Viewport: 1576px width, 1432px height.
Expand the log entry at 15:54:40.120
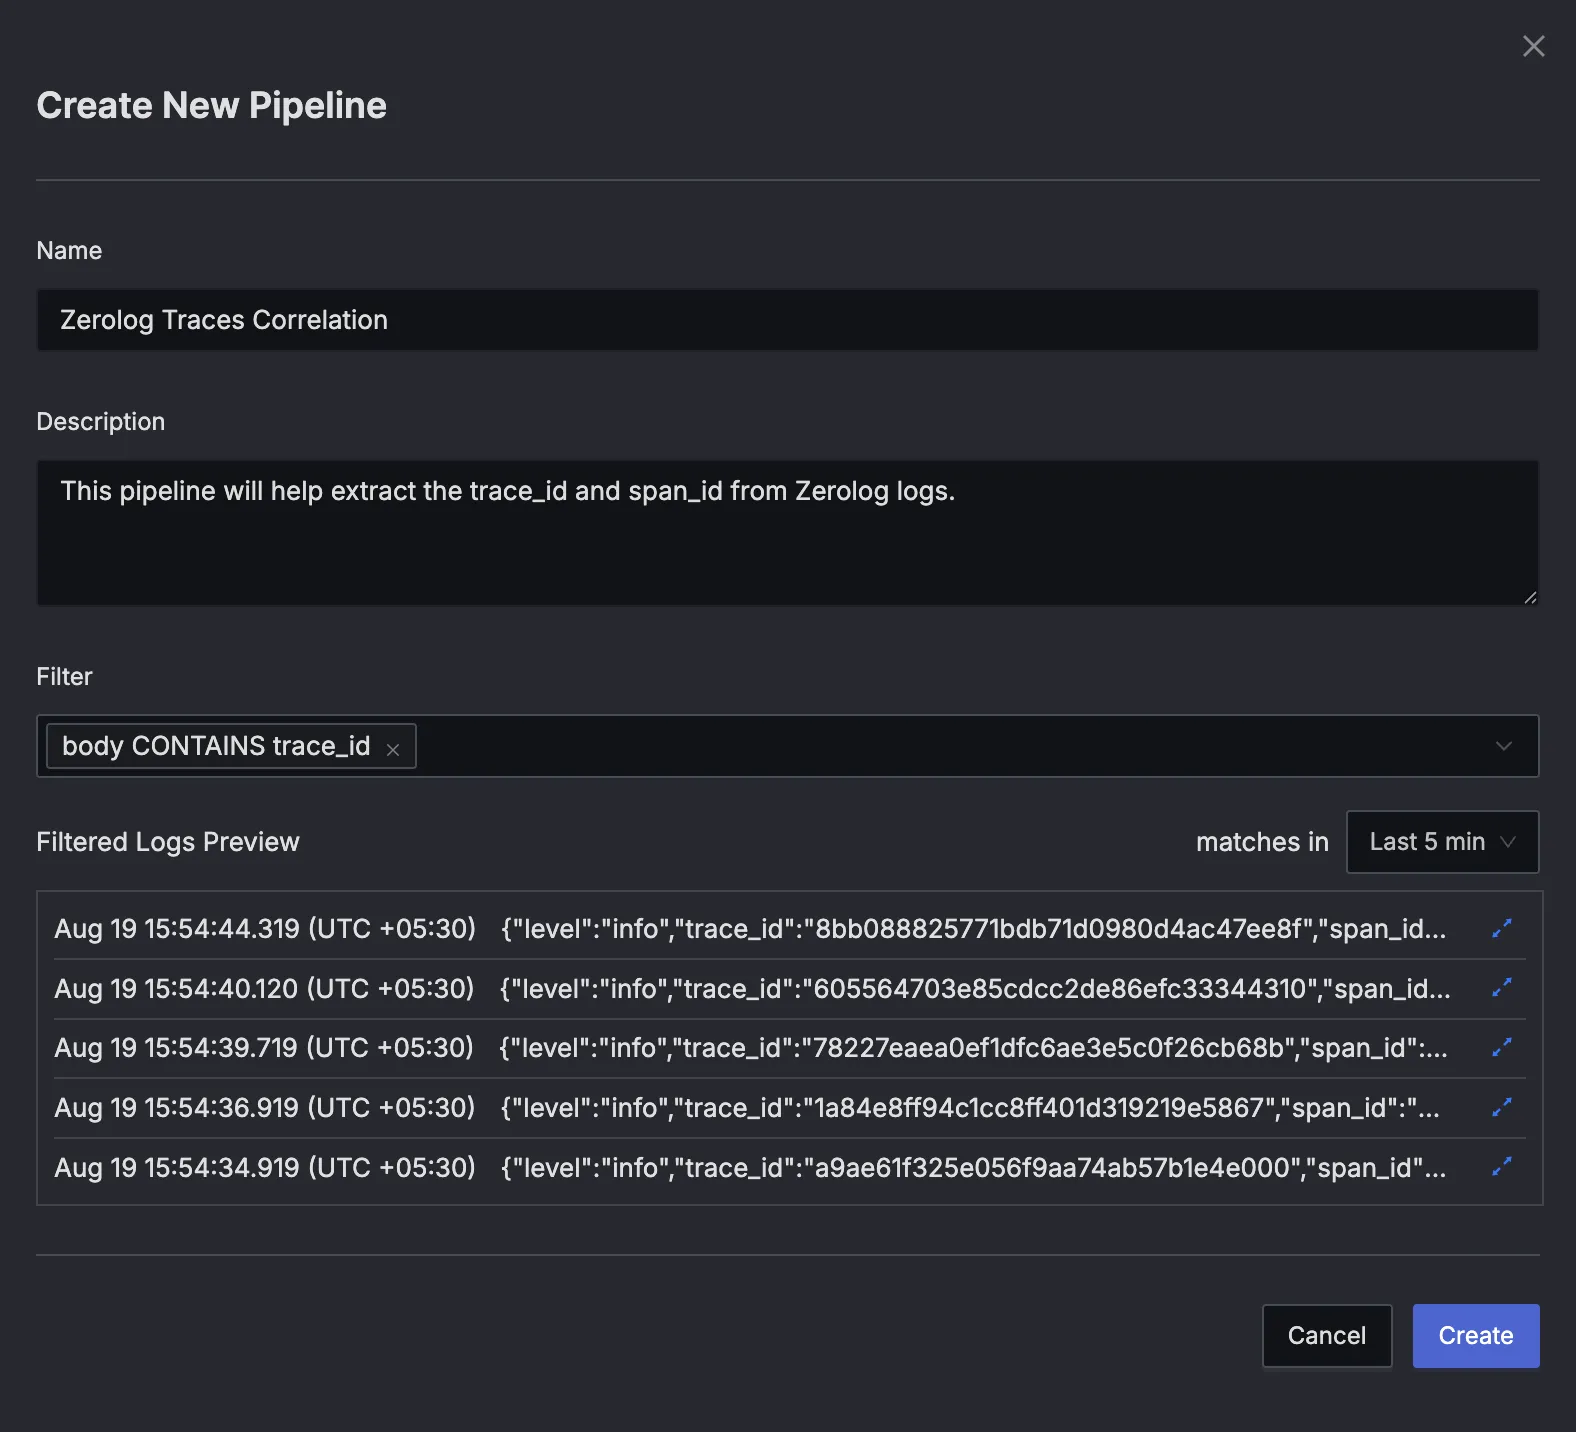1501,988
